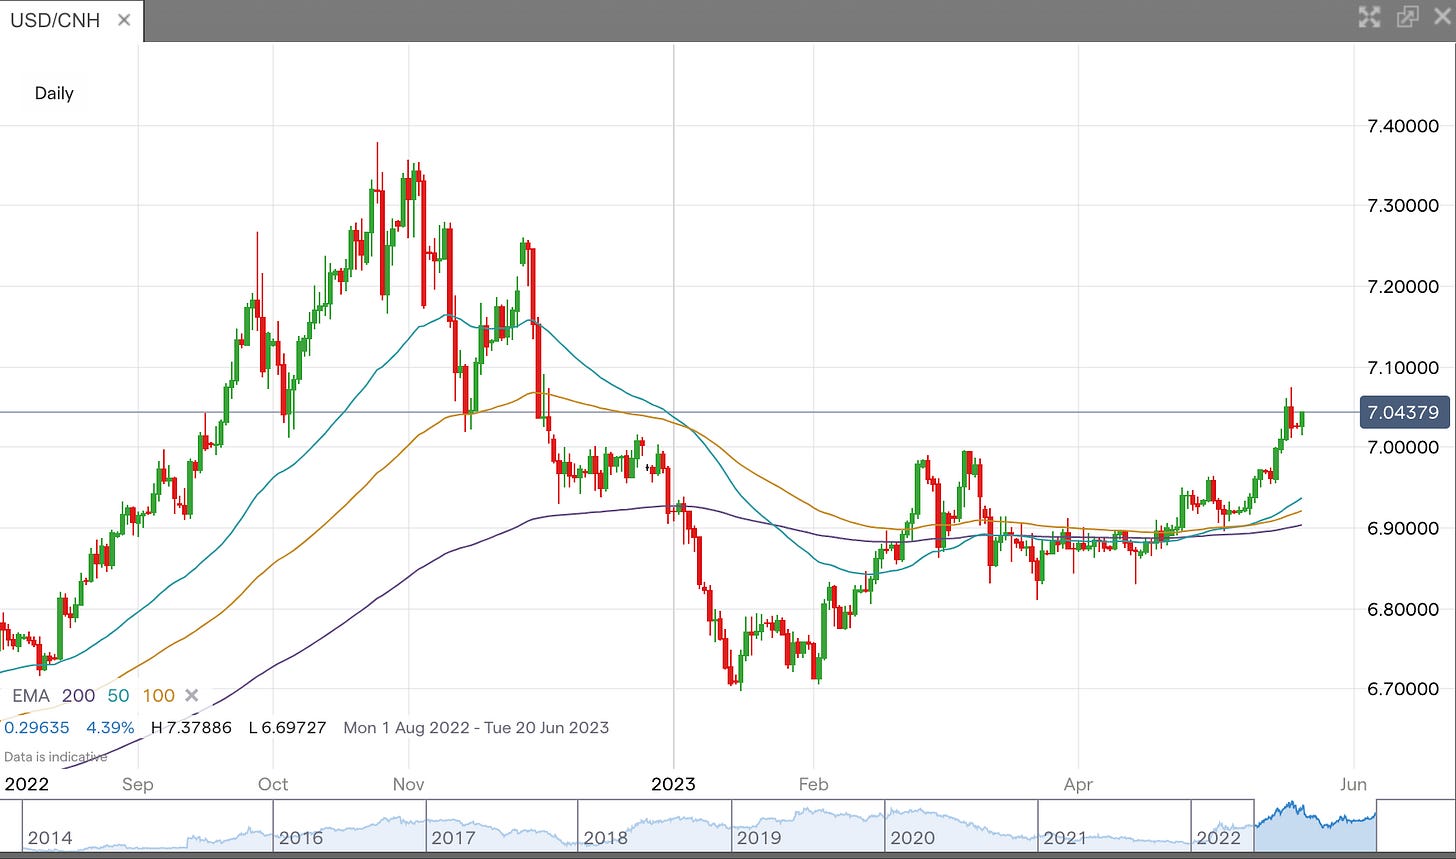The height and width of the screenshot is (859, 1456).
Task: Jump to 2017 in the navigator strip
Action: tap(453, 838)
